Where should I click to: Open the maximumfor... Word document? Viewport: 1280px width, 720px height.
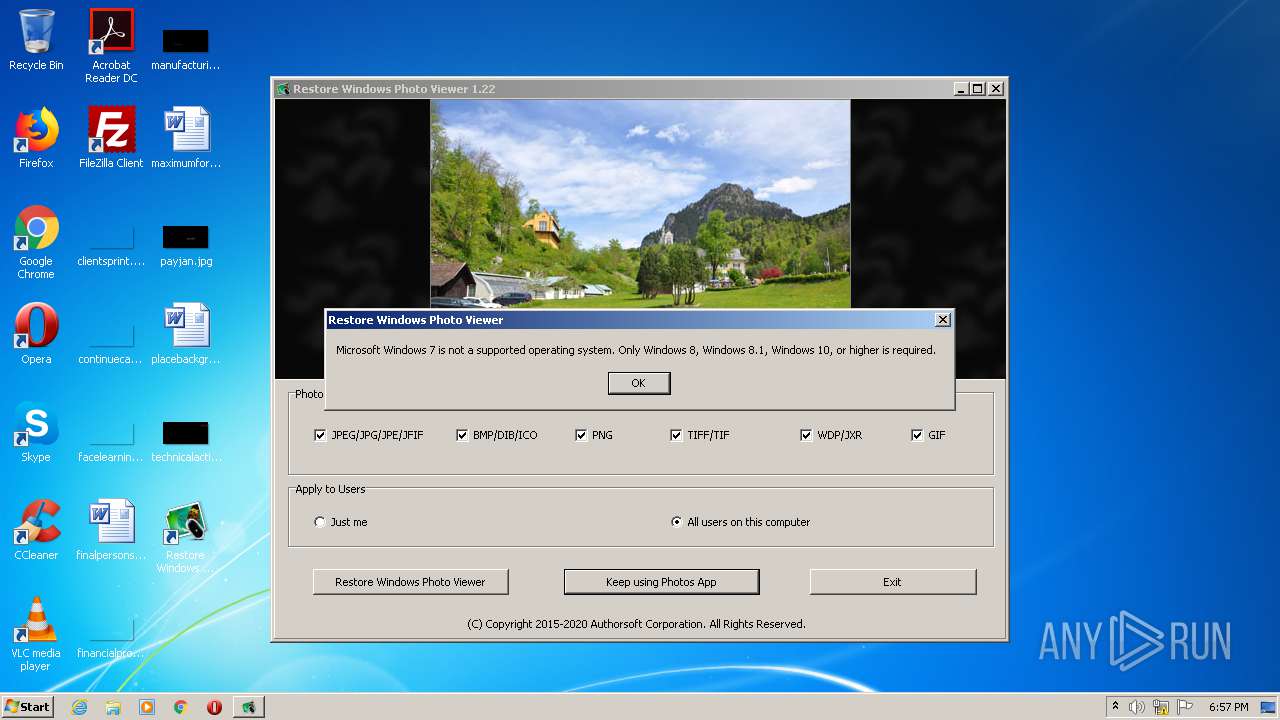click(x=185, y=138)
